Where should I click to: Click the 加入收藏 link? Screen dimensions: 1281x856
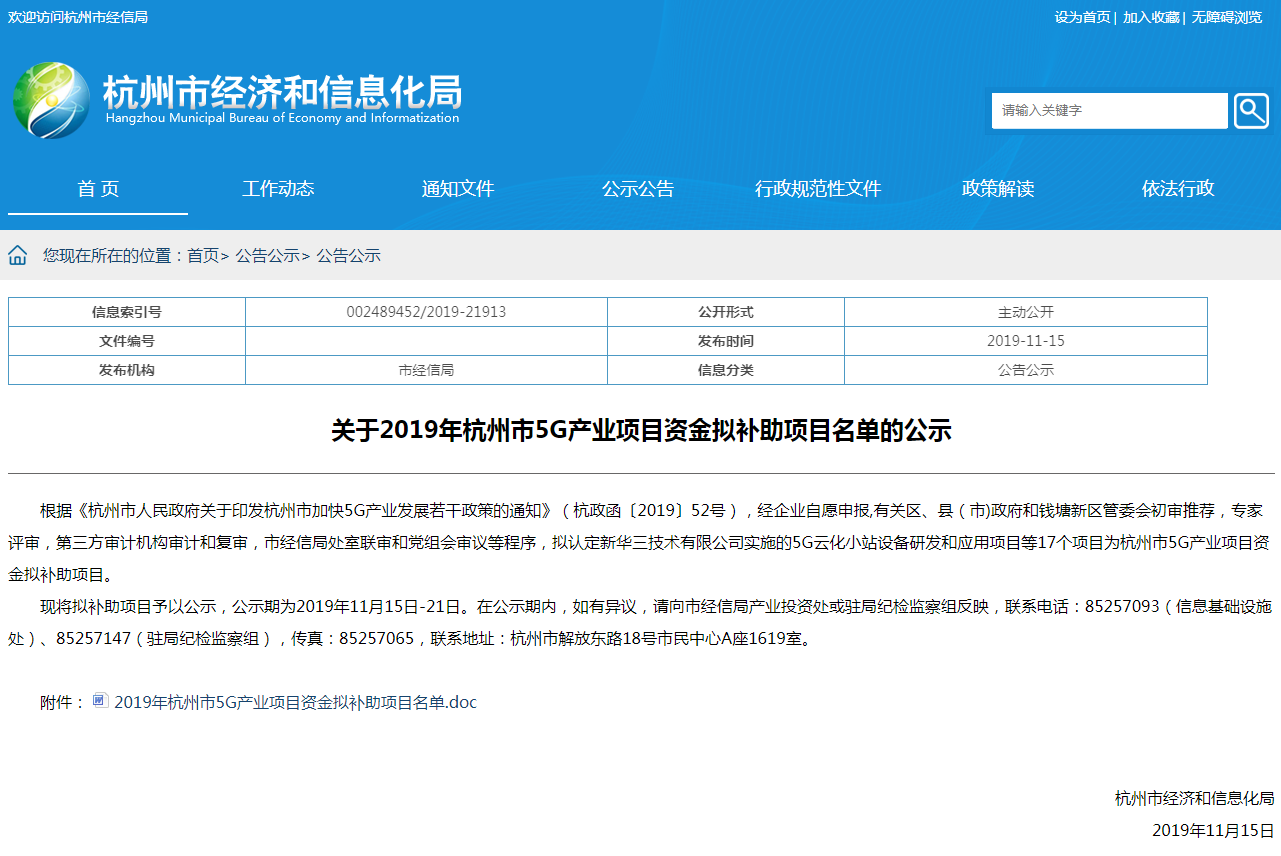1151,18
